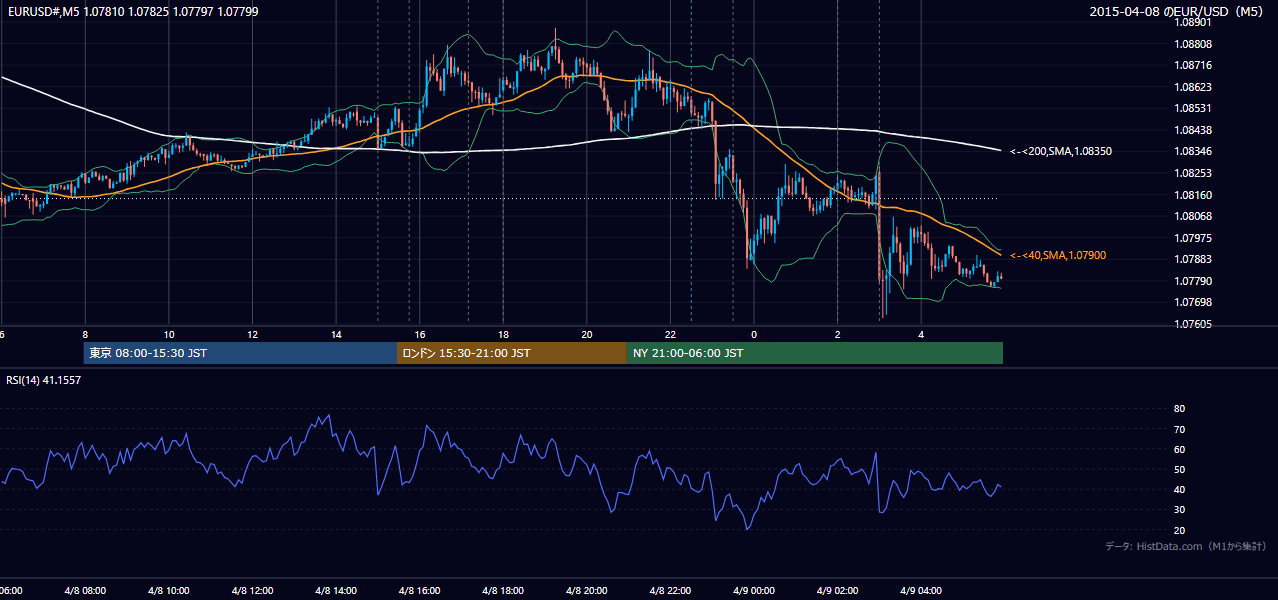Click the 4/9 00:00 time axis label
Image resolution: width=1278 pixels, height=600 pixels.
pos(755,590)
